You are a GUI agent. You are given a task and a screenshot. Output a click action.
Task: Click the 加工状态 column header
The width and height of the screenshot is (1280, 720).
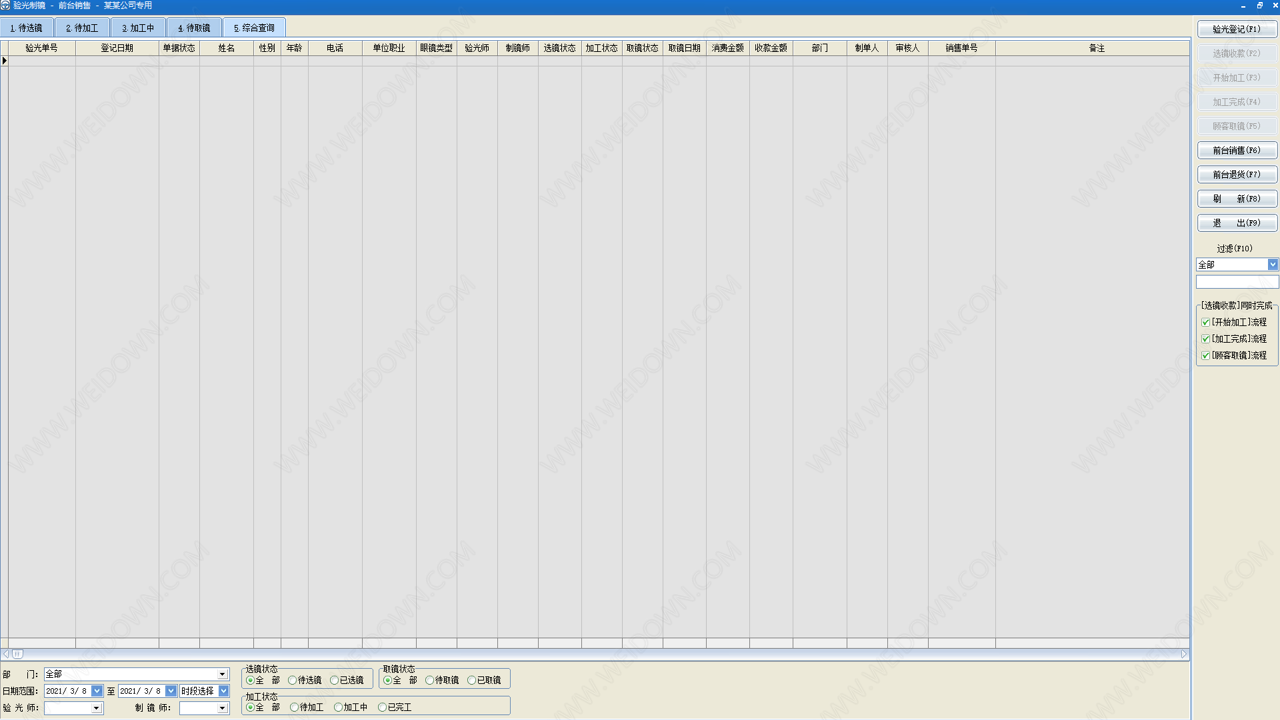click(x=602, y=48)
